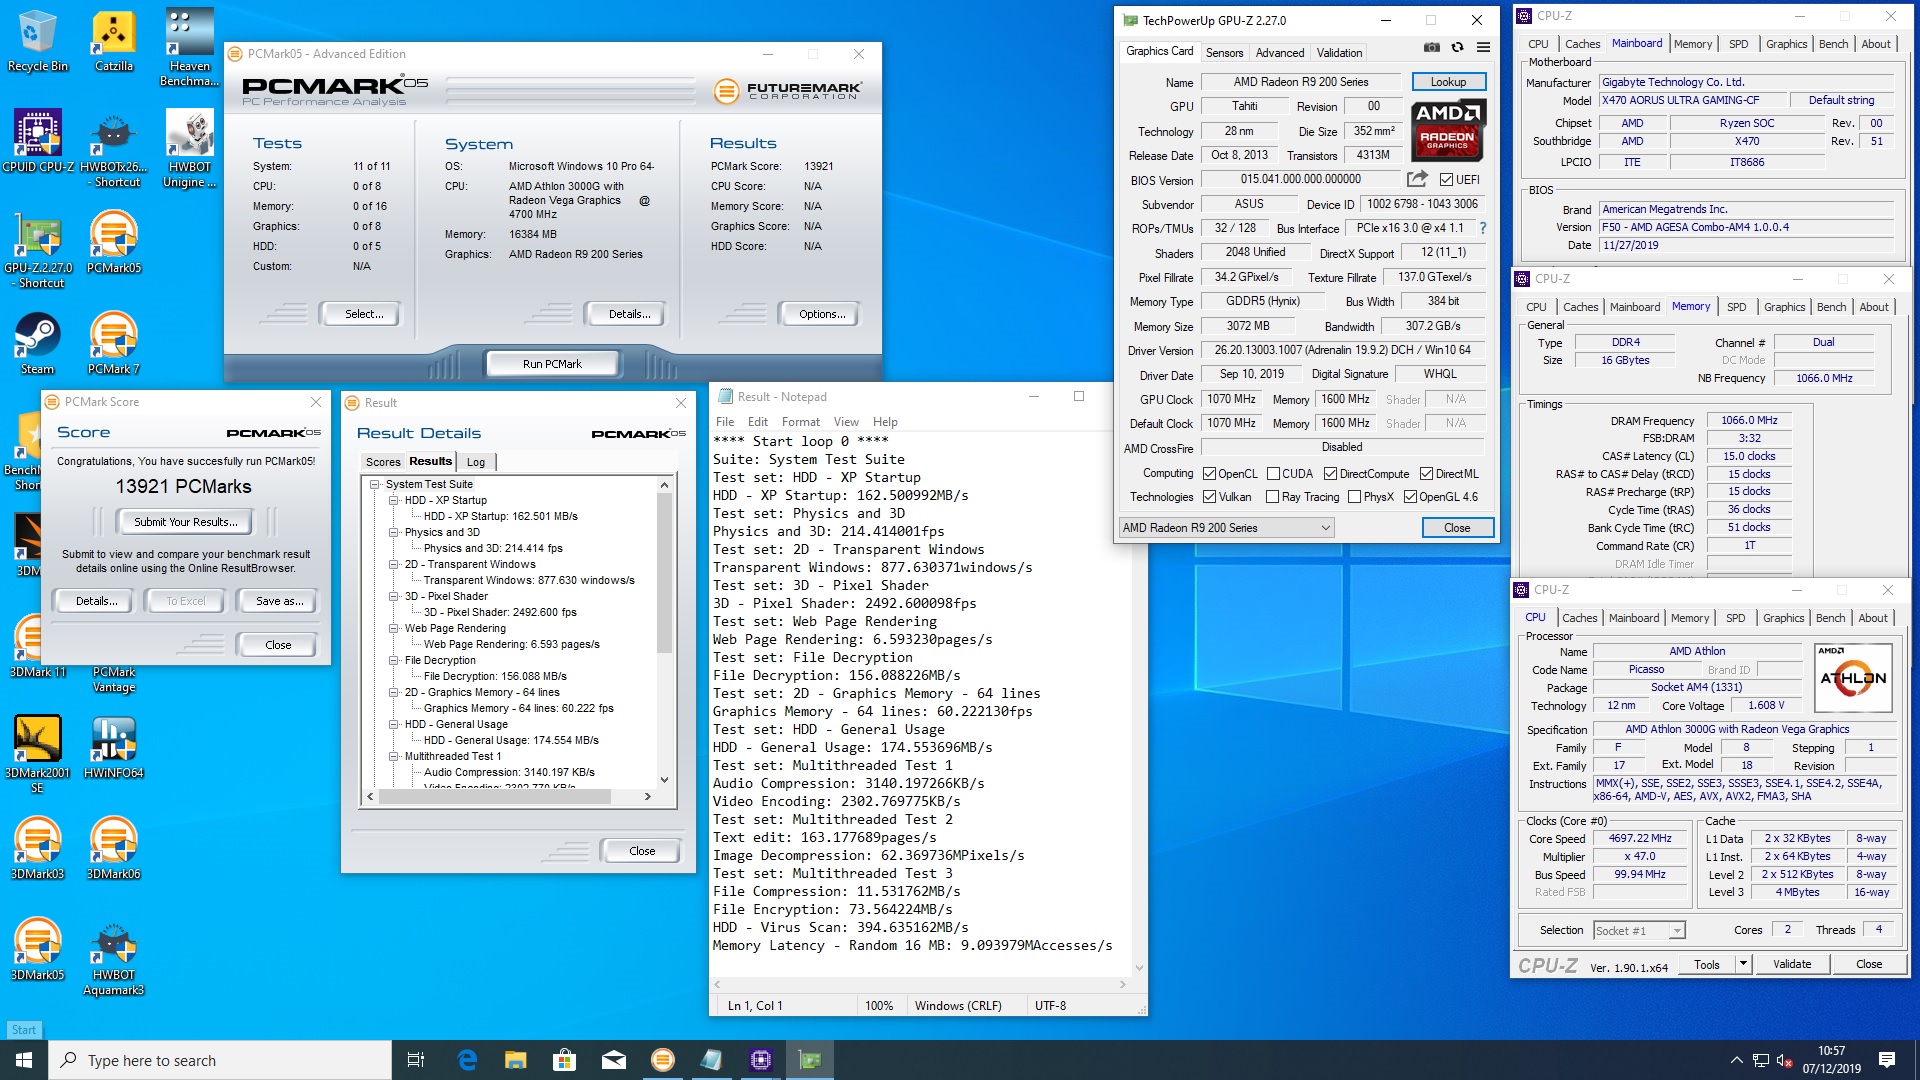The height and width of the screenshot is (1080, 1920).
Task: Click Validate button in CPU-Z
Action: (x=1792, y=964)
